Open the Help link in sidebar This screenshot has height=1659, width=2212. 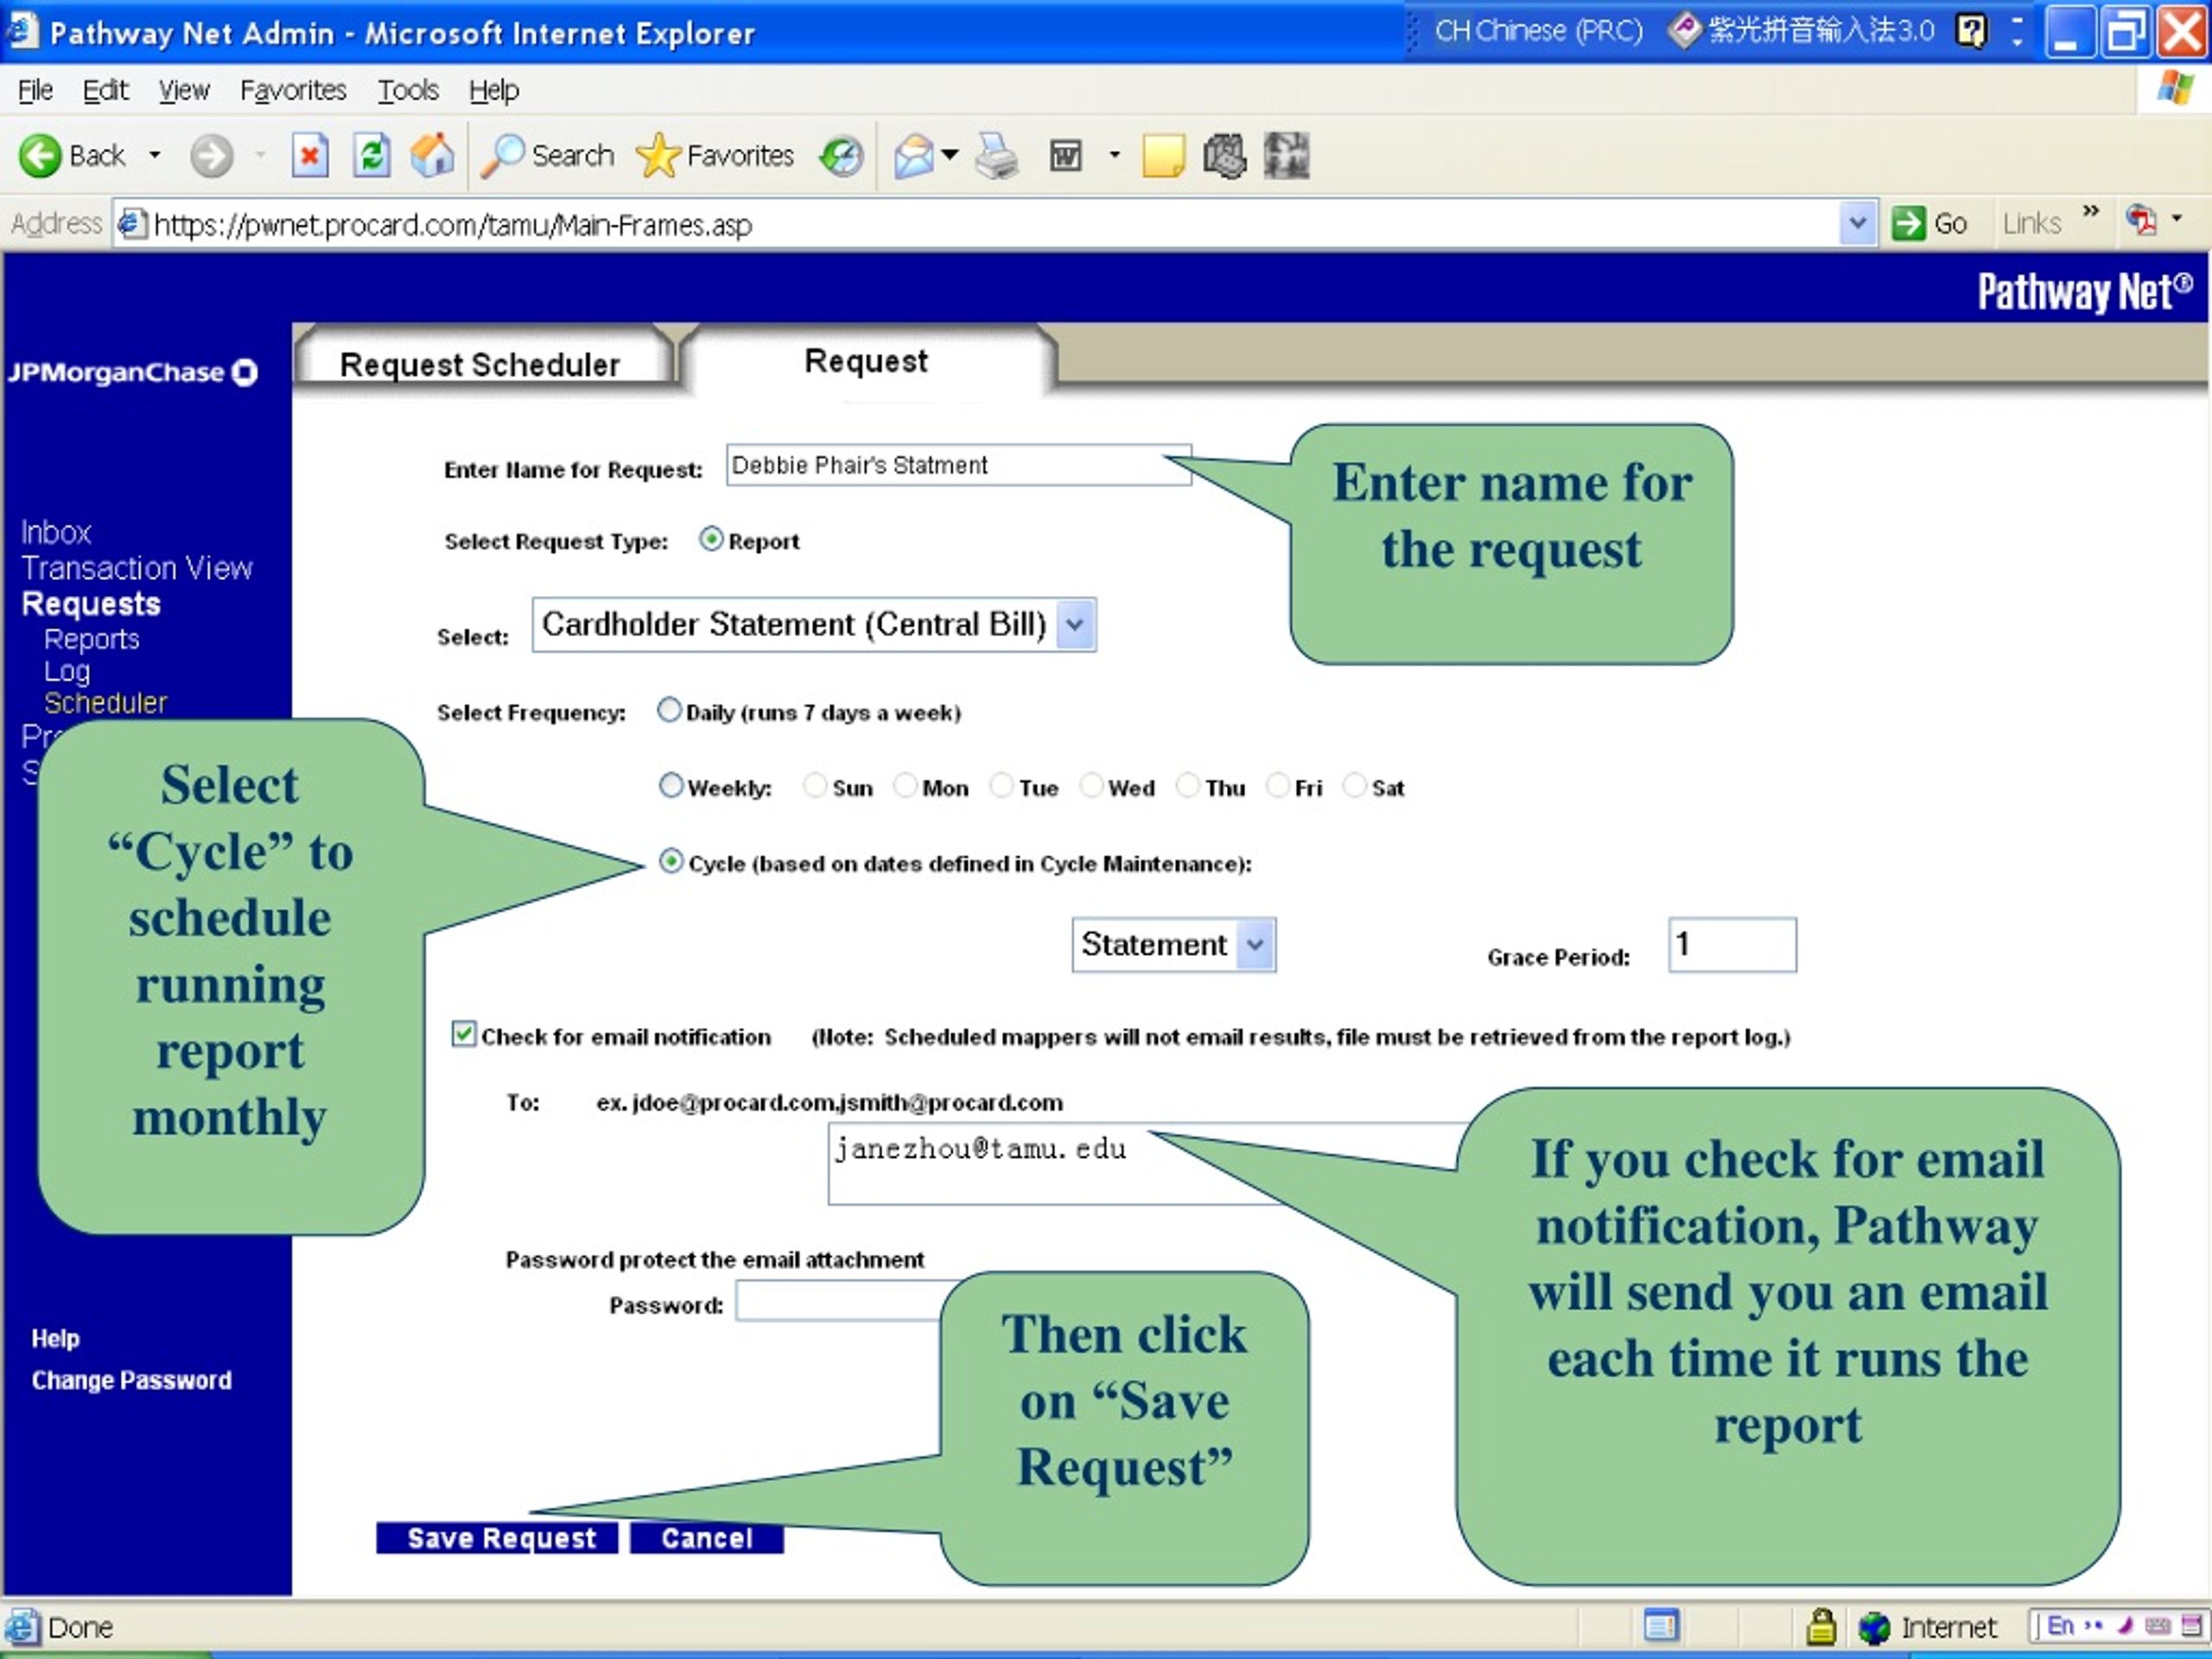pyautogui.click(x=55, y=1338)
